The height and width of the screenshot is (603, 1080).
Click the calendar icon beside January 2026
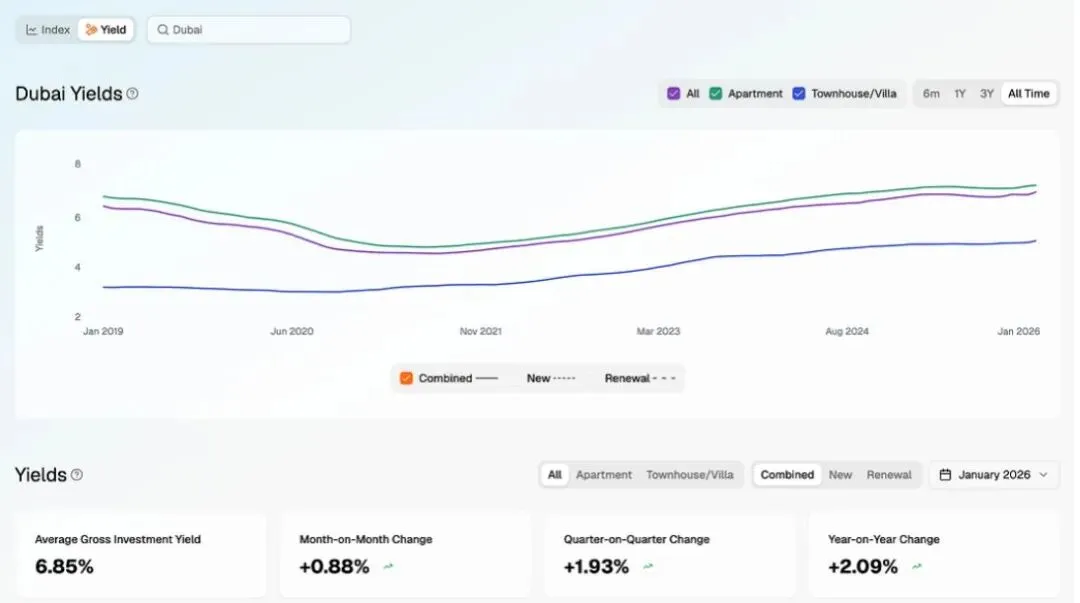(x=945, y=475)
